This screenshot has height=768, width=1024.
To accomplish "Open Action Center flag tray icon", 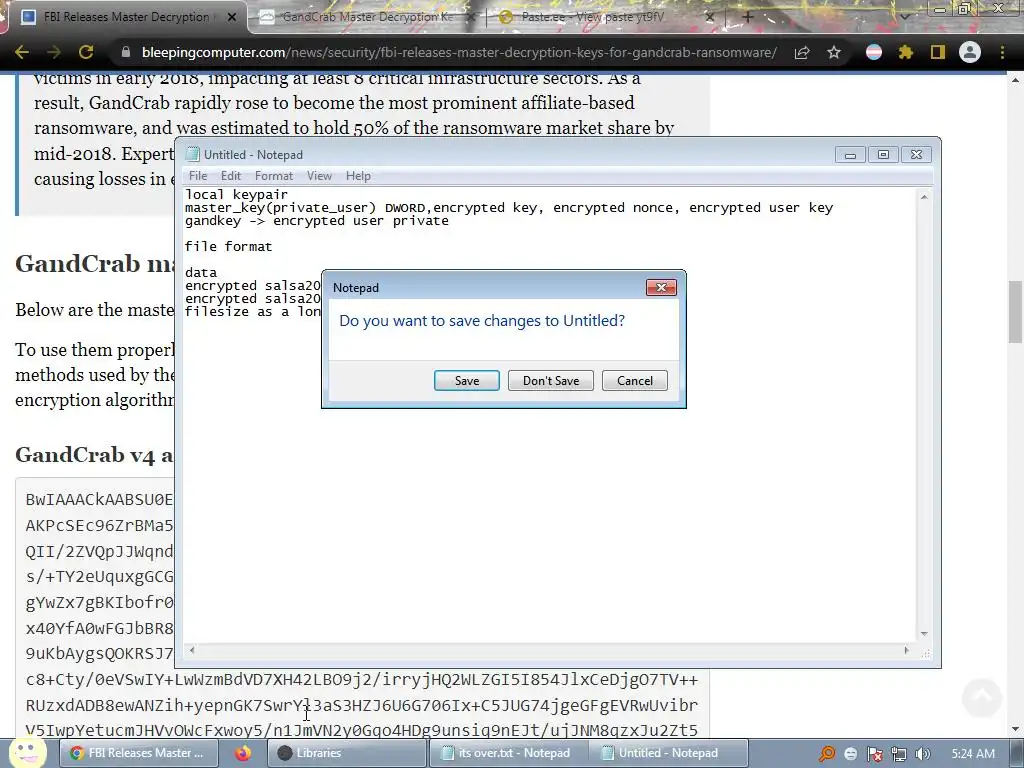I will pyautogui.click(x=874, y=754).
